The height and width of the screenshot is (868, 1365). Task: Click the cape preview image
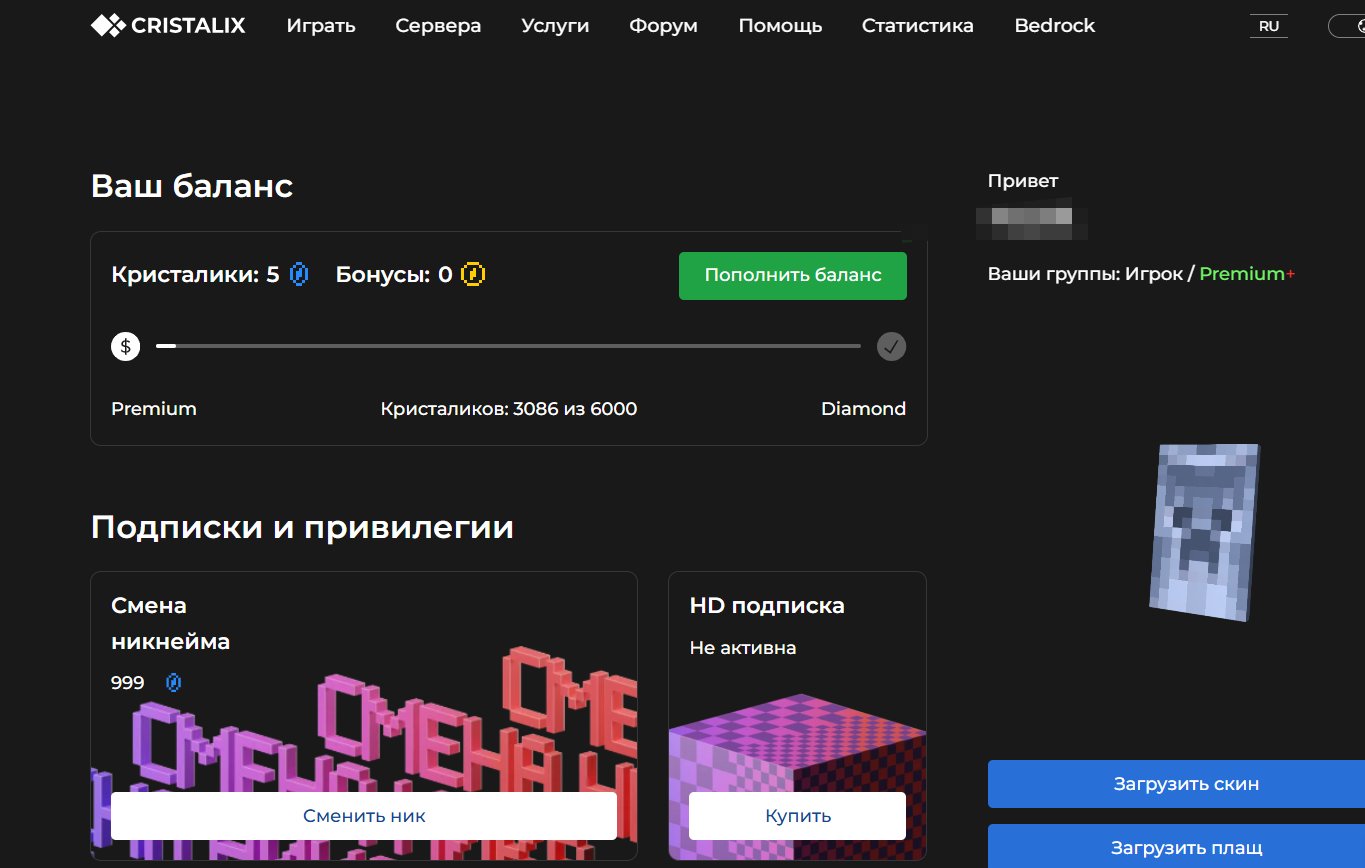[x=1204, y=532]
